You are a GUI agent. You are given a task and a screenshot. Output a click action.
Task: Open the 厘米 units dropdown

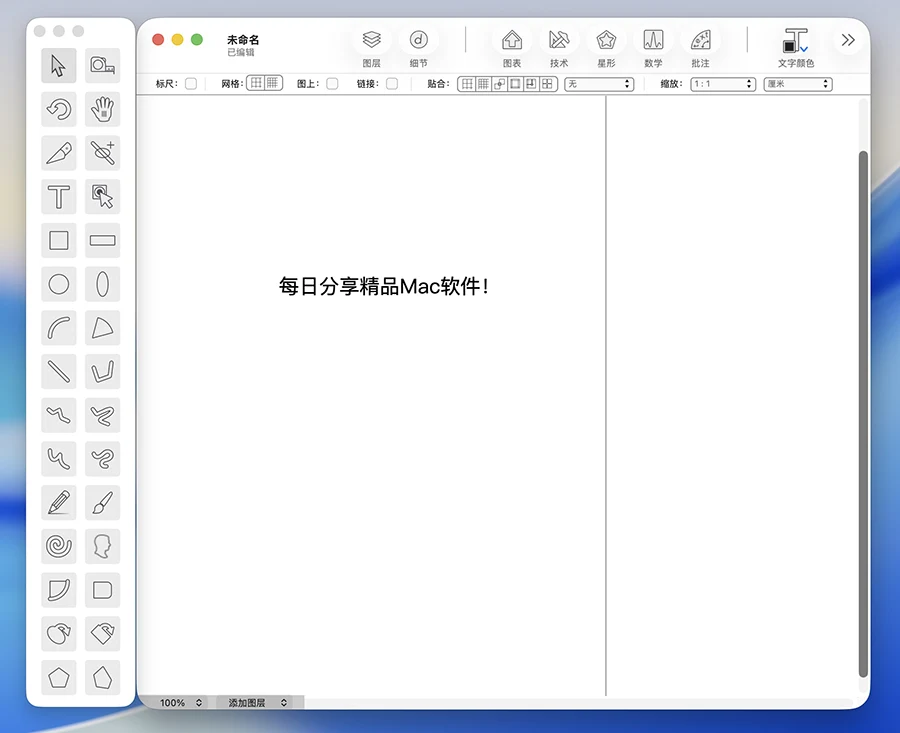pyautogui.click(x=797, y=84)
